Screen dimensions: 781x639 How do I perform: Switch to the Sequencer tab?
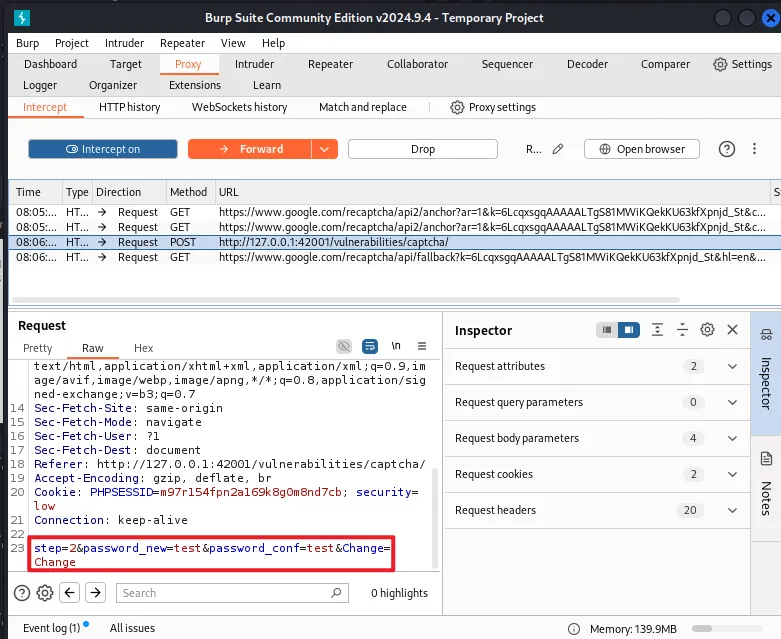click(x=507, y=64)
